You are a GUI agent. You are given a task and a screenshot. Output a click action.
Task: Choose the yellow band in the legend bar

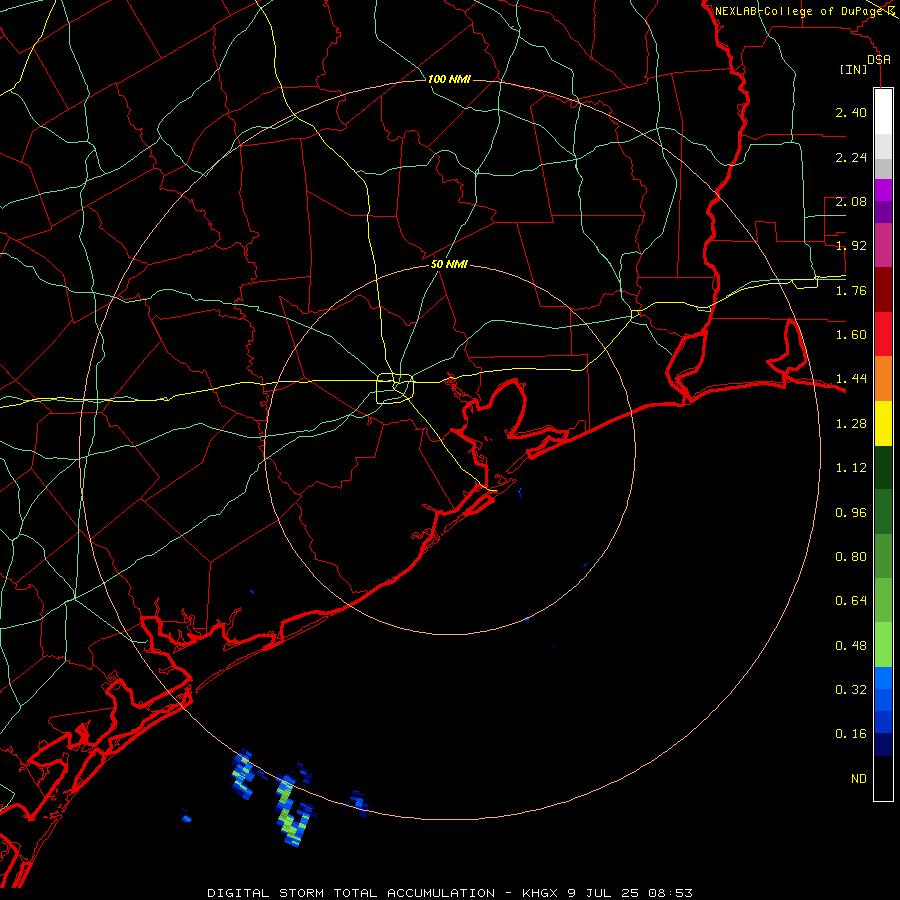(883, 423)
